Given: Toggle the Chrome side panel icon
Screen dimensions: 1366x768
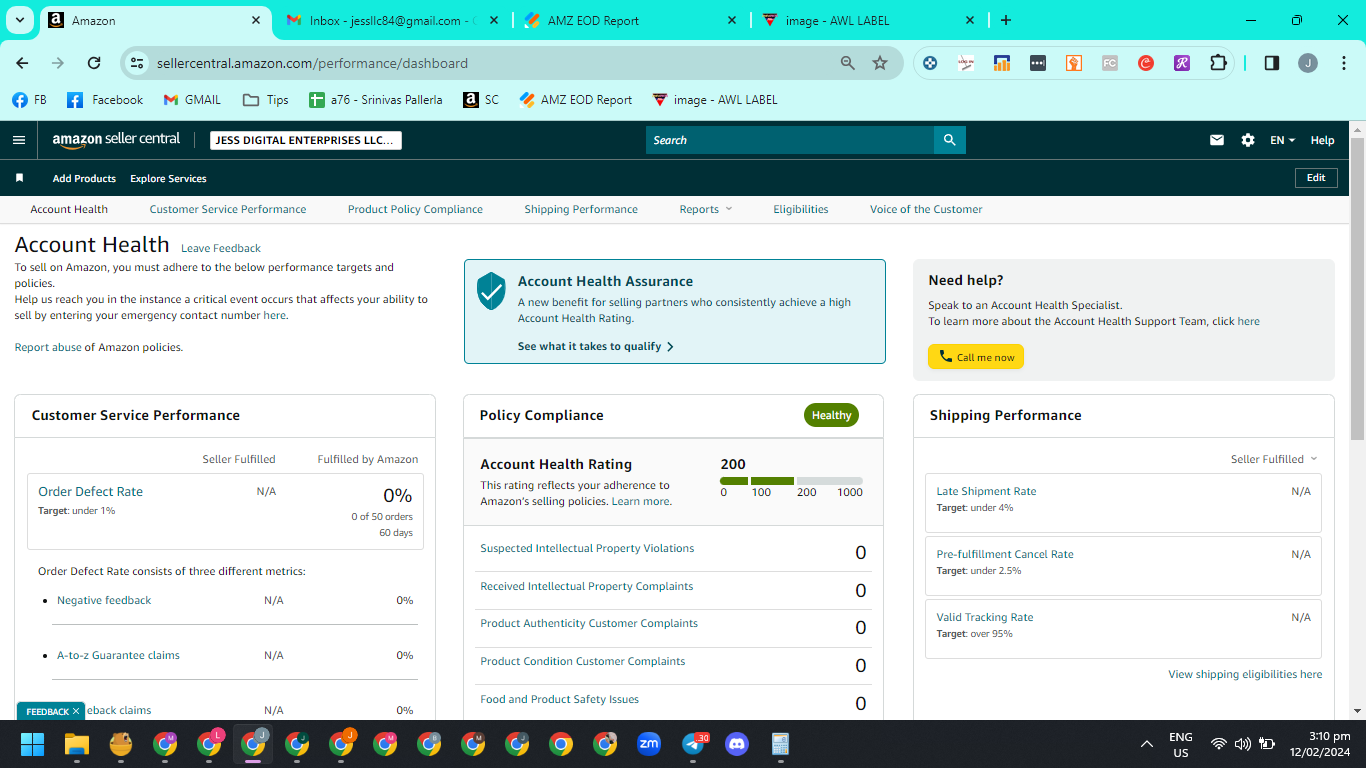Looking at the screenshot, I should pos(1272,63).
